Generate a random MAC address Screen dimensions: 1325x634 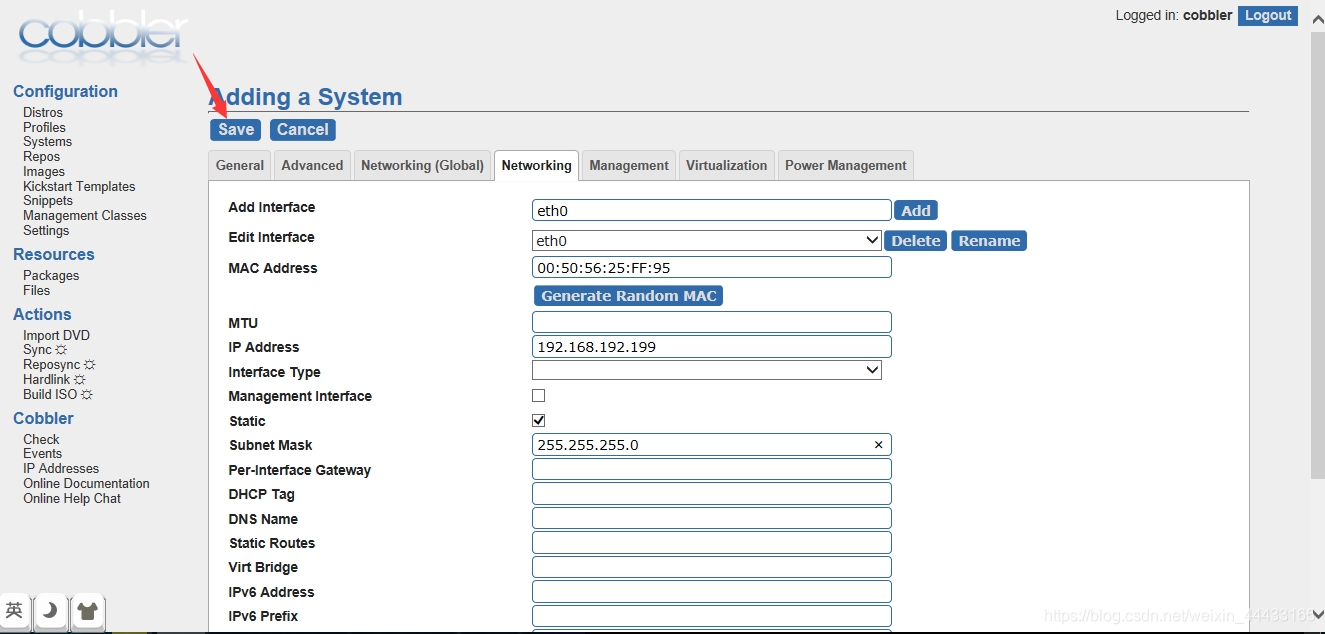tap(629, 296)
